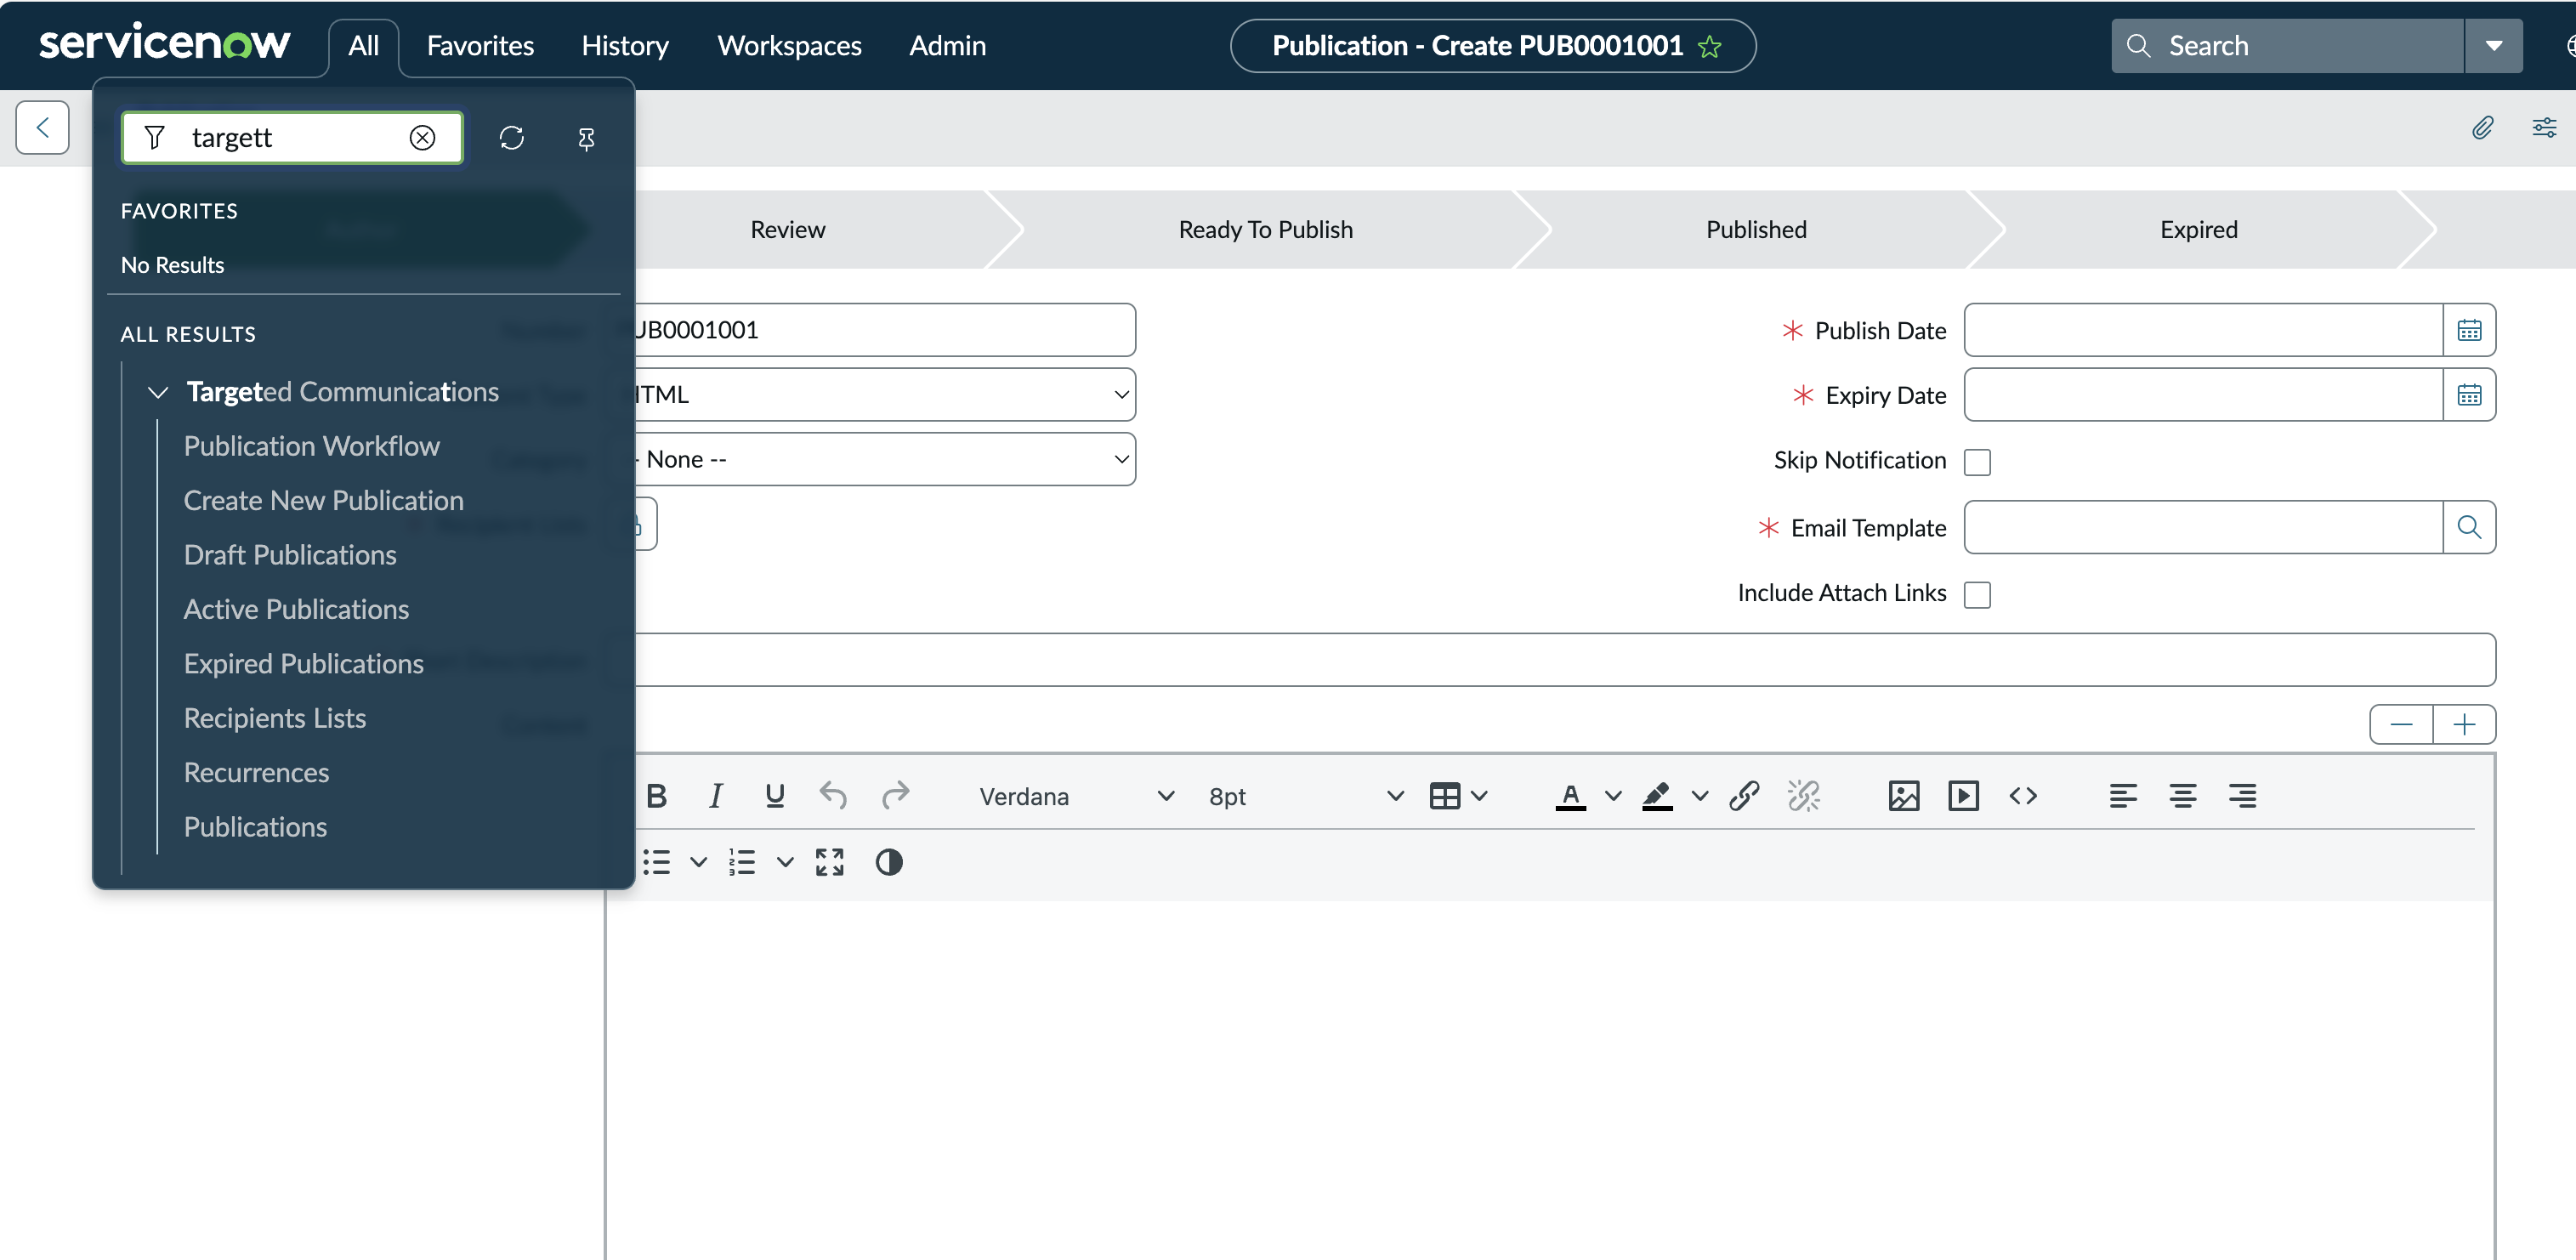
Task: Toggle bold formatting in editor
Action: pos(656,796)
